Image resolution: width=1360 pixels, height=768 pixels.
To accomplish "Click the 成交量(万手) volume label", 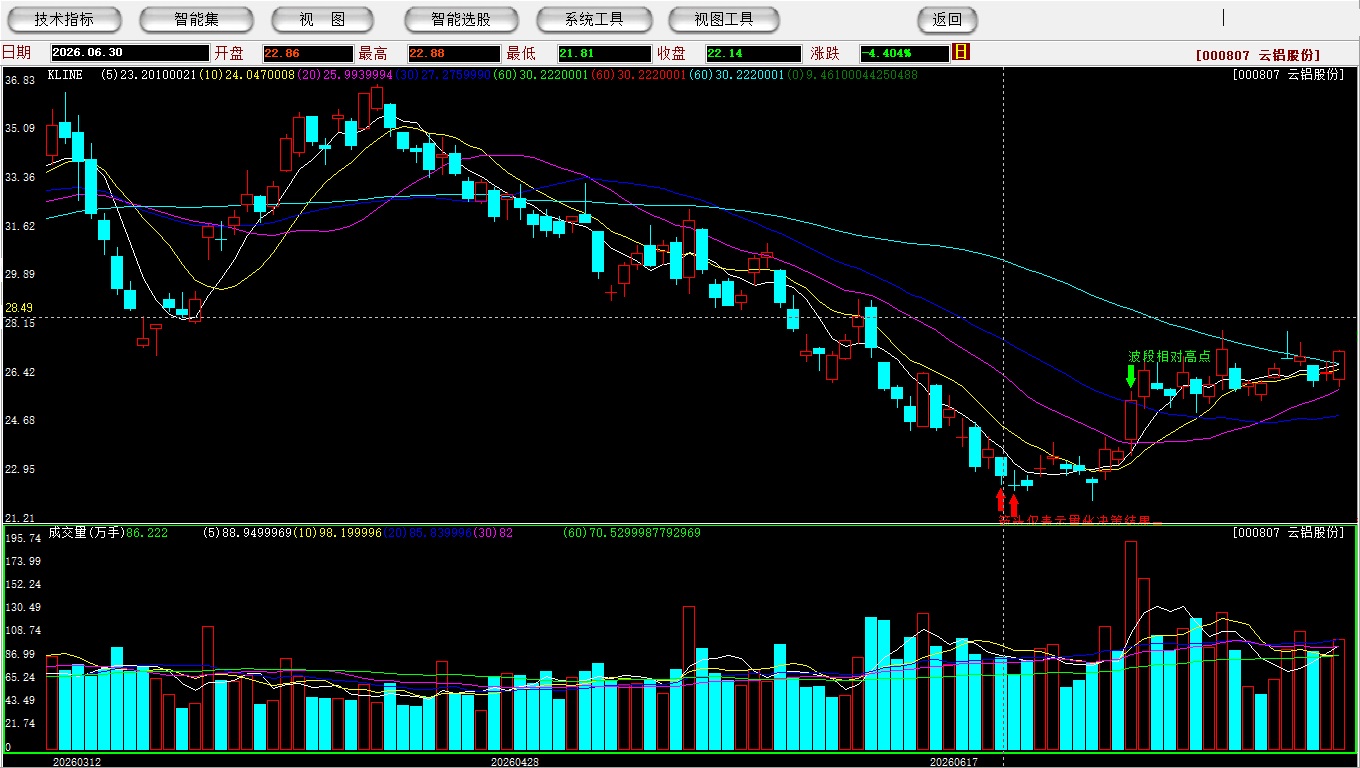I will tap(86, 533).
